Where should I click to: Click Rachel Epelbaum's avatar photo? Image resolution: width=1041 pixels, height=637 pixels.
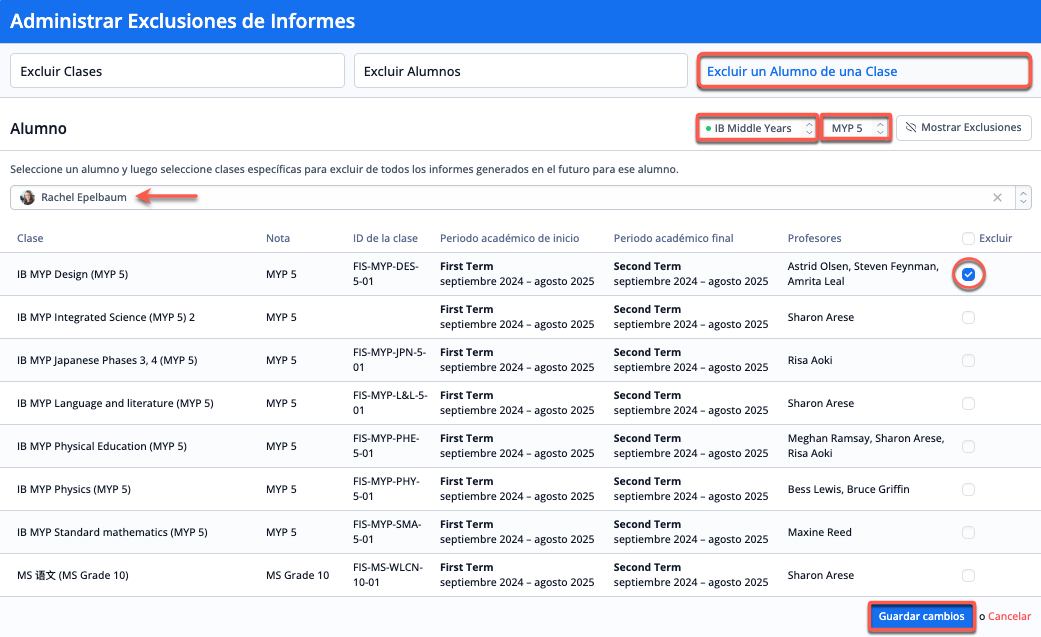28,198
